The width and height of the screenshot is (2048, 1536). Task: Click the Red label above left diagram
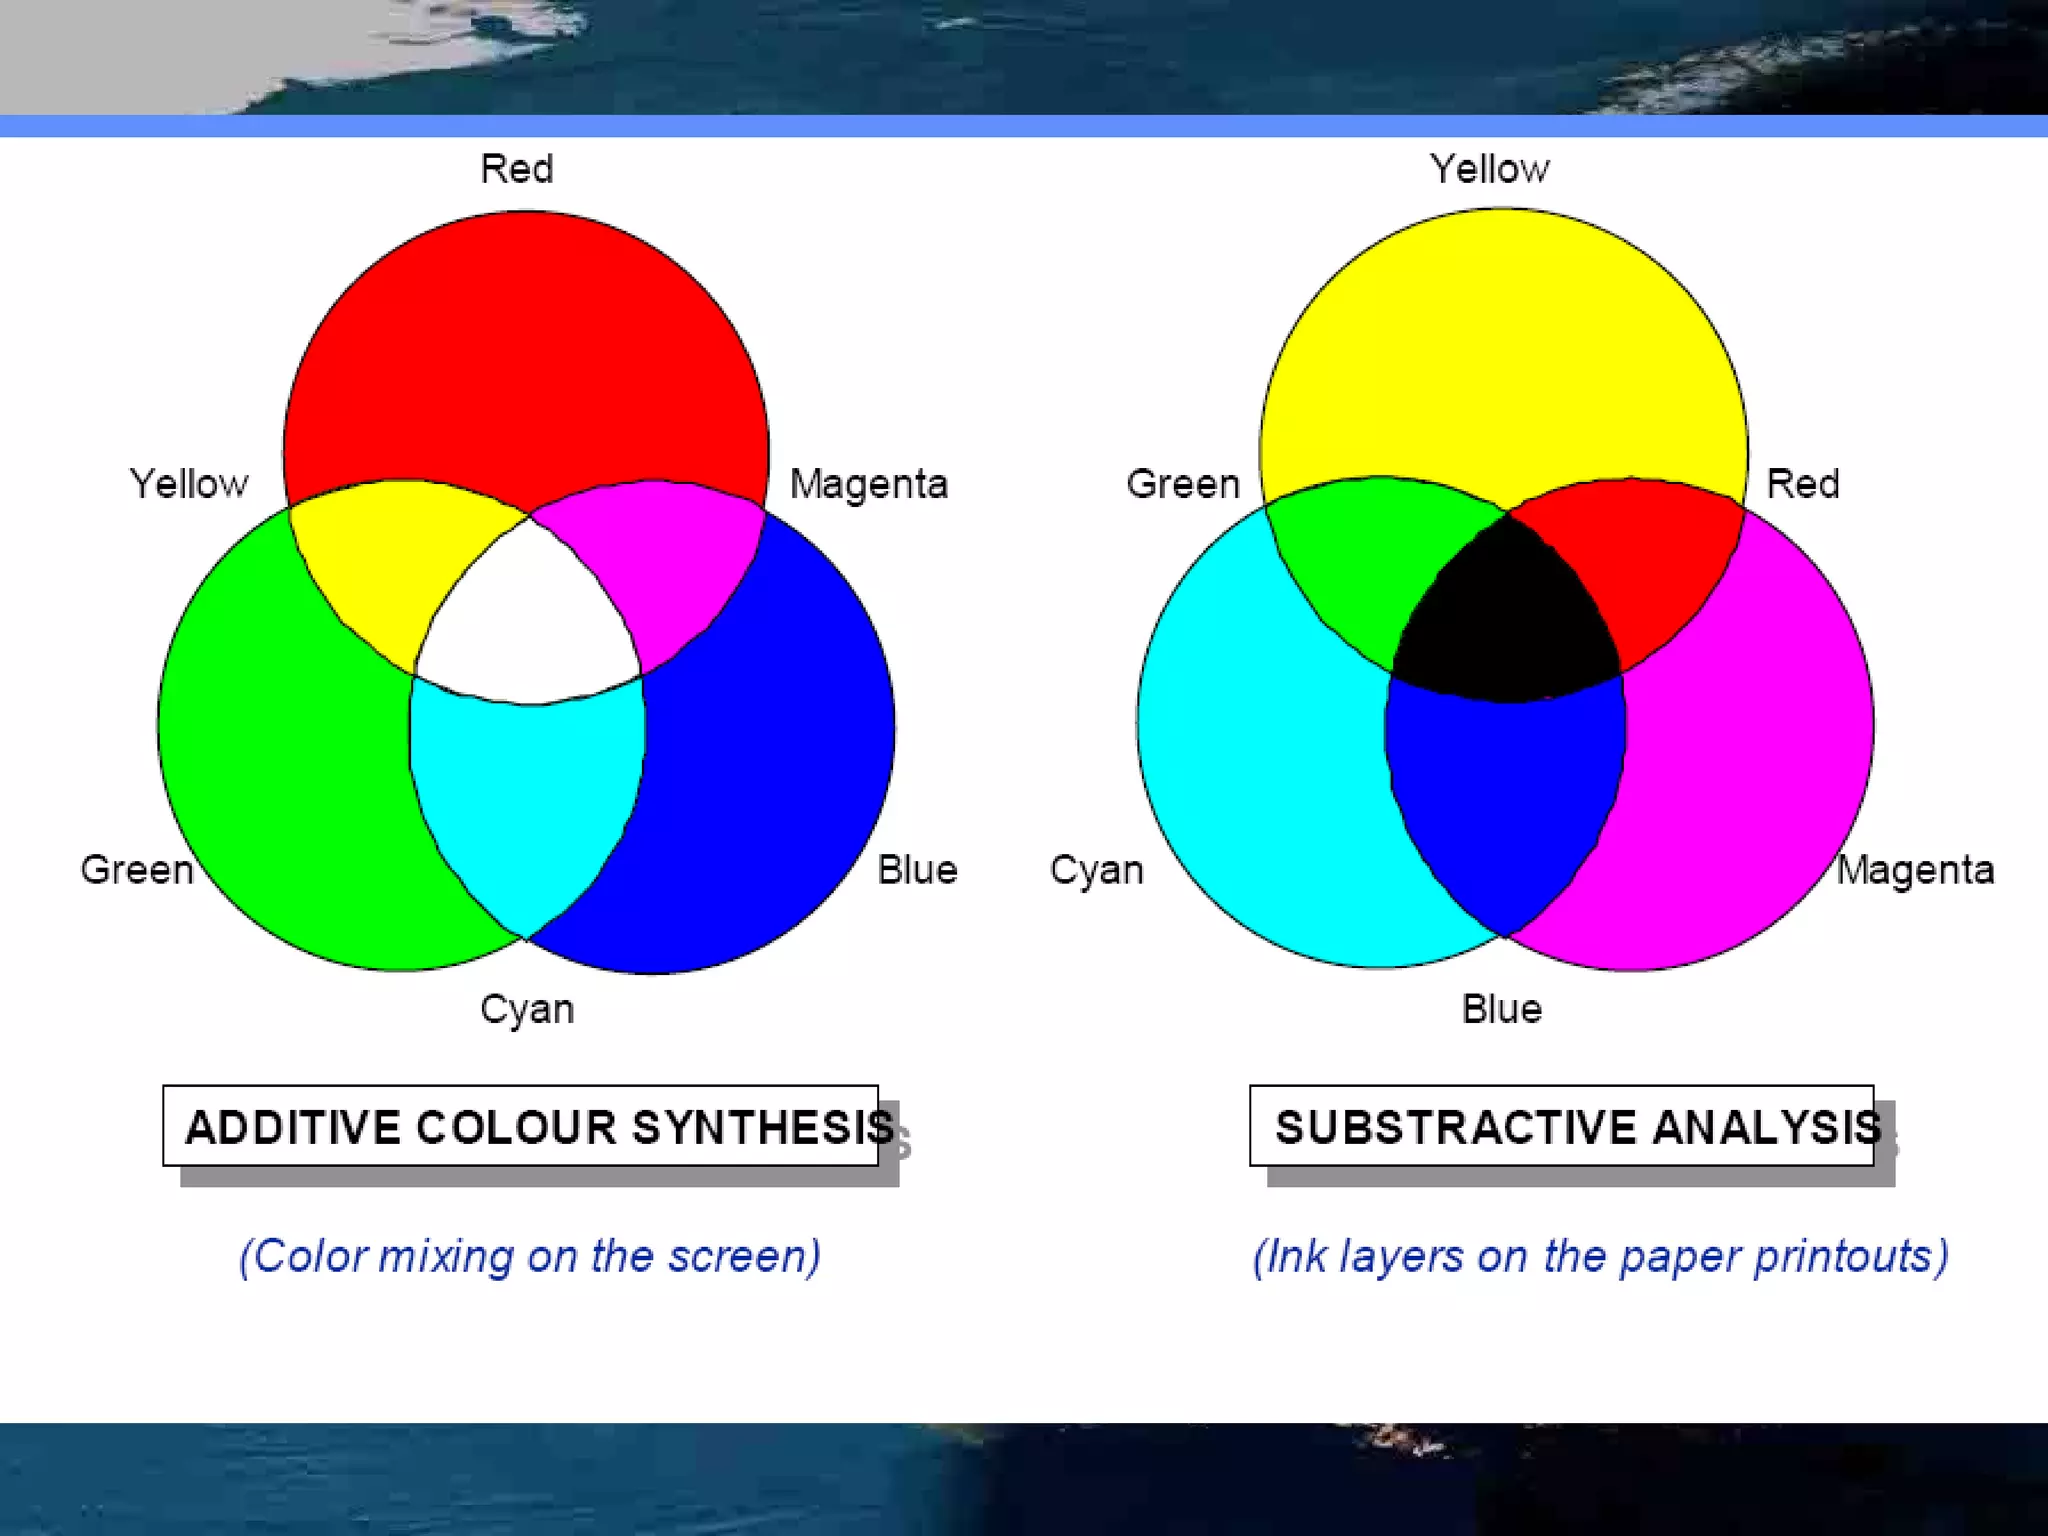coord(516,169)
